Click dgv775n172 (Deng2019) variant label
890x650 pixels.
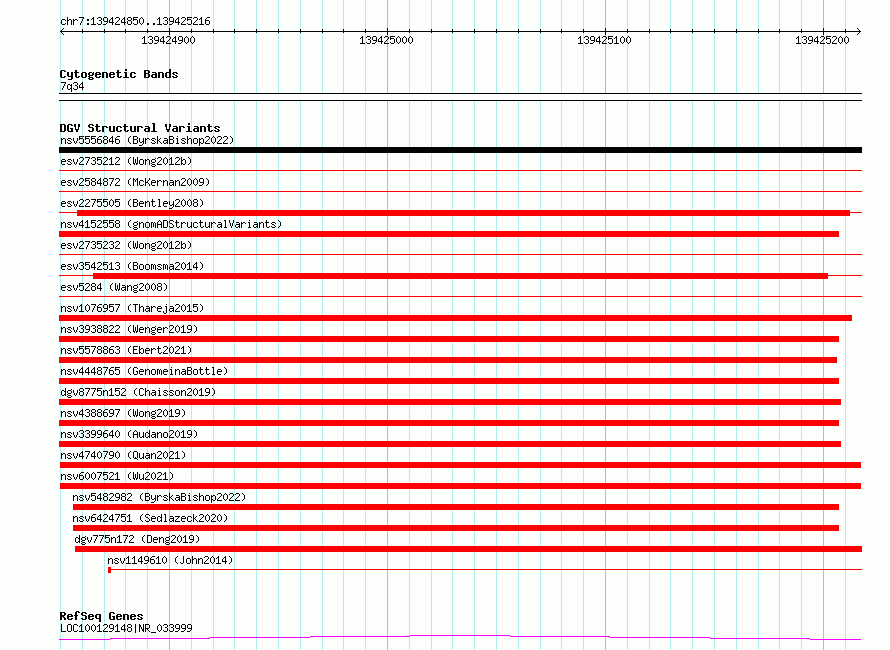137,539
